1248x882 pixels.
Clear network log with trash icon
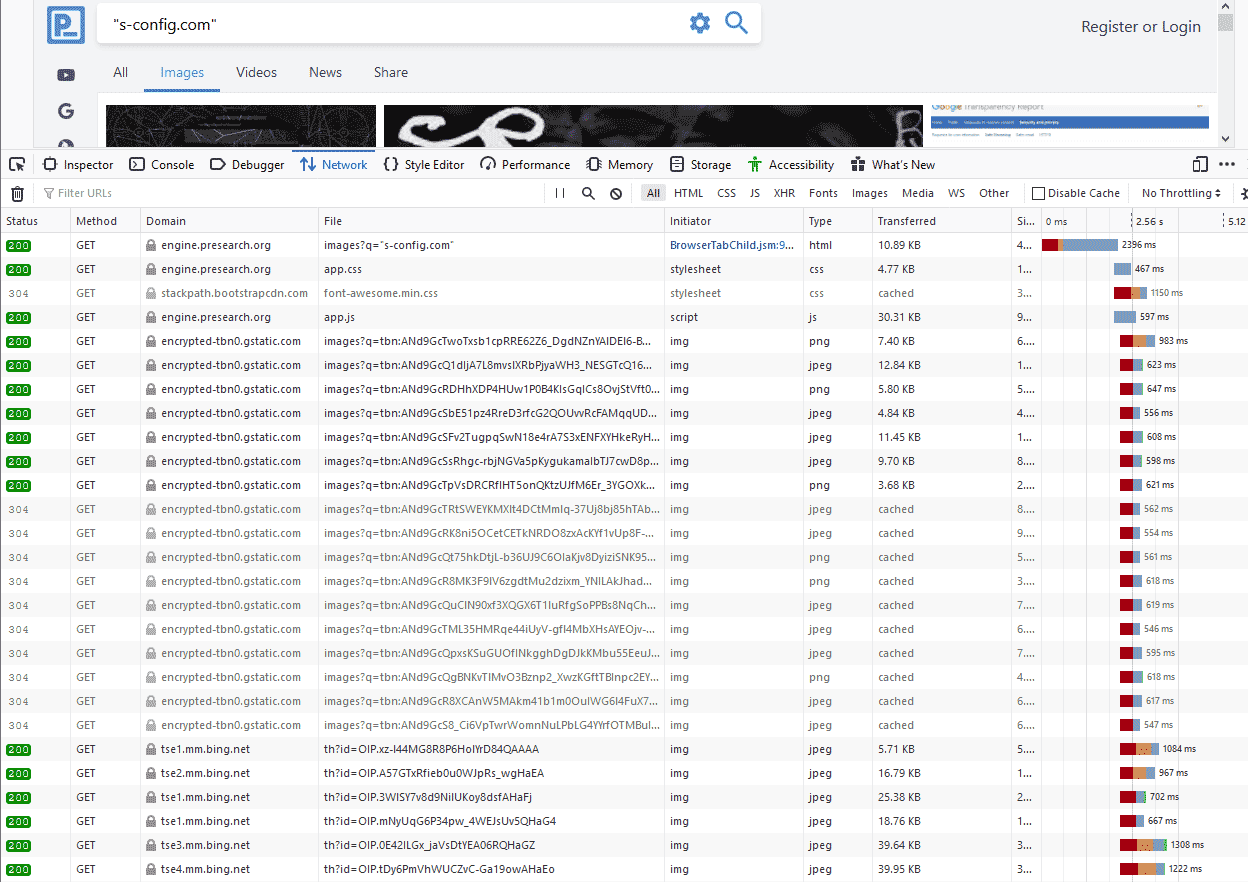[17, 193]
